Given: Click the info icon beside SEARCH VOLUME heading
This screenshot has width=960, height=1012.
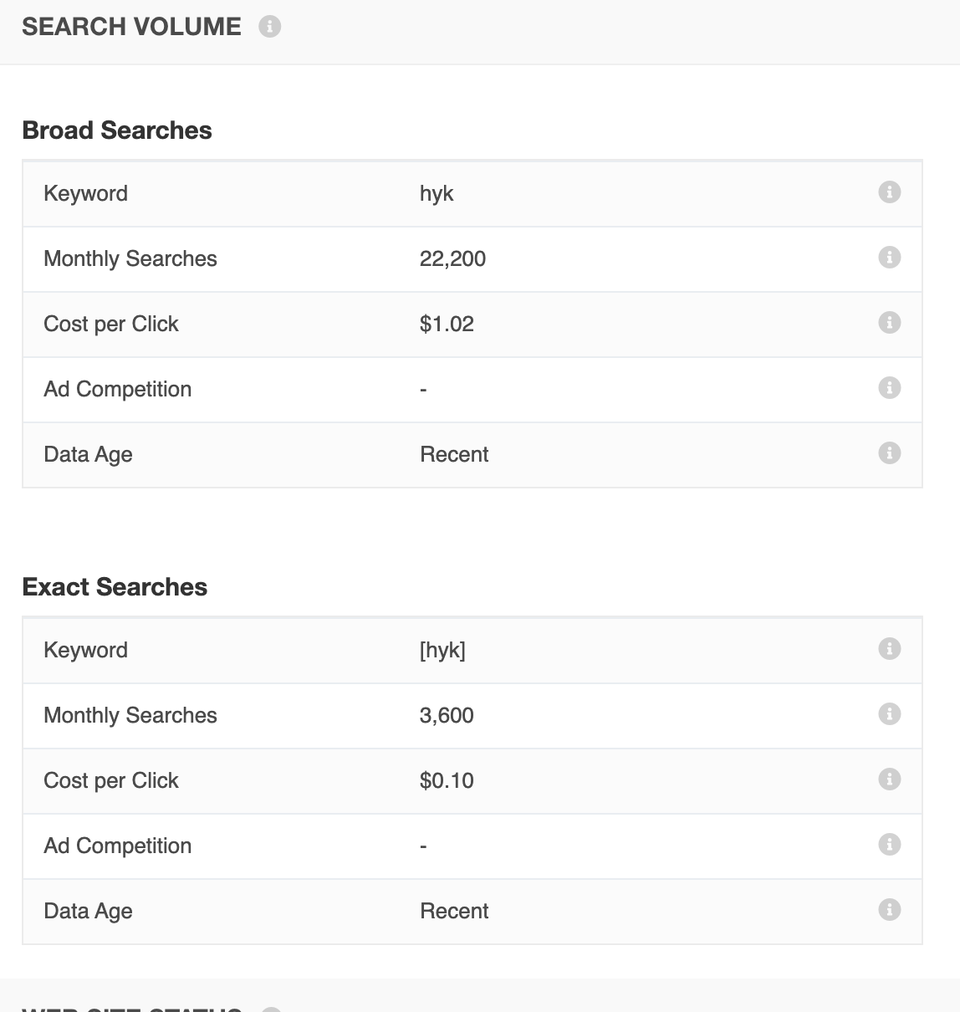Looking at the screenshot, I should (269, 27).
